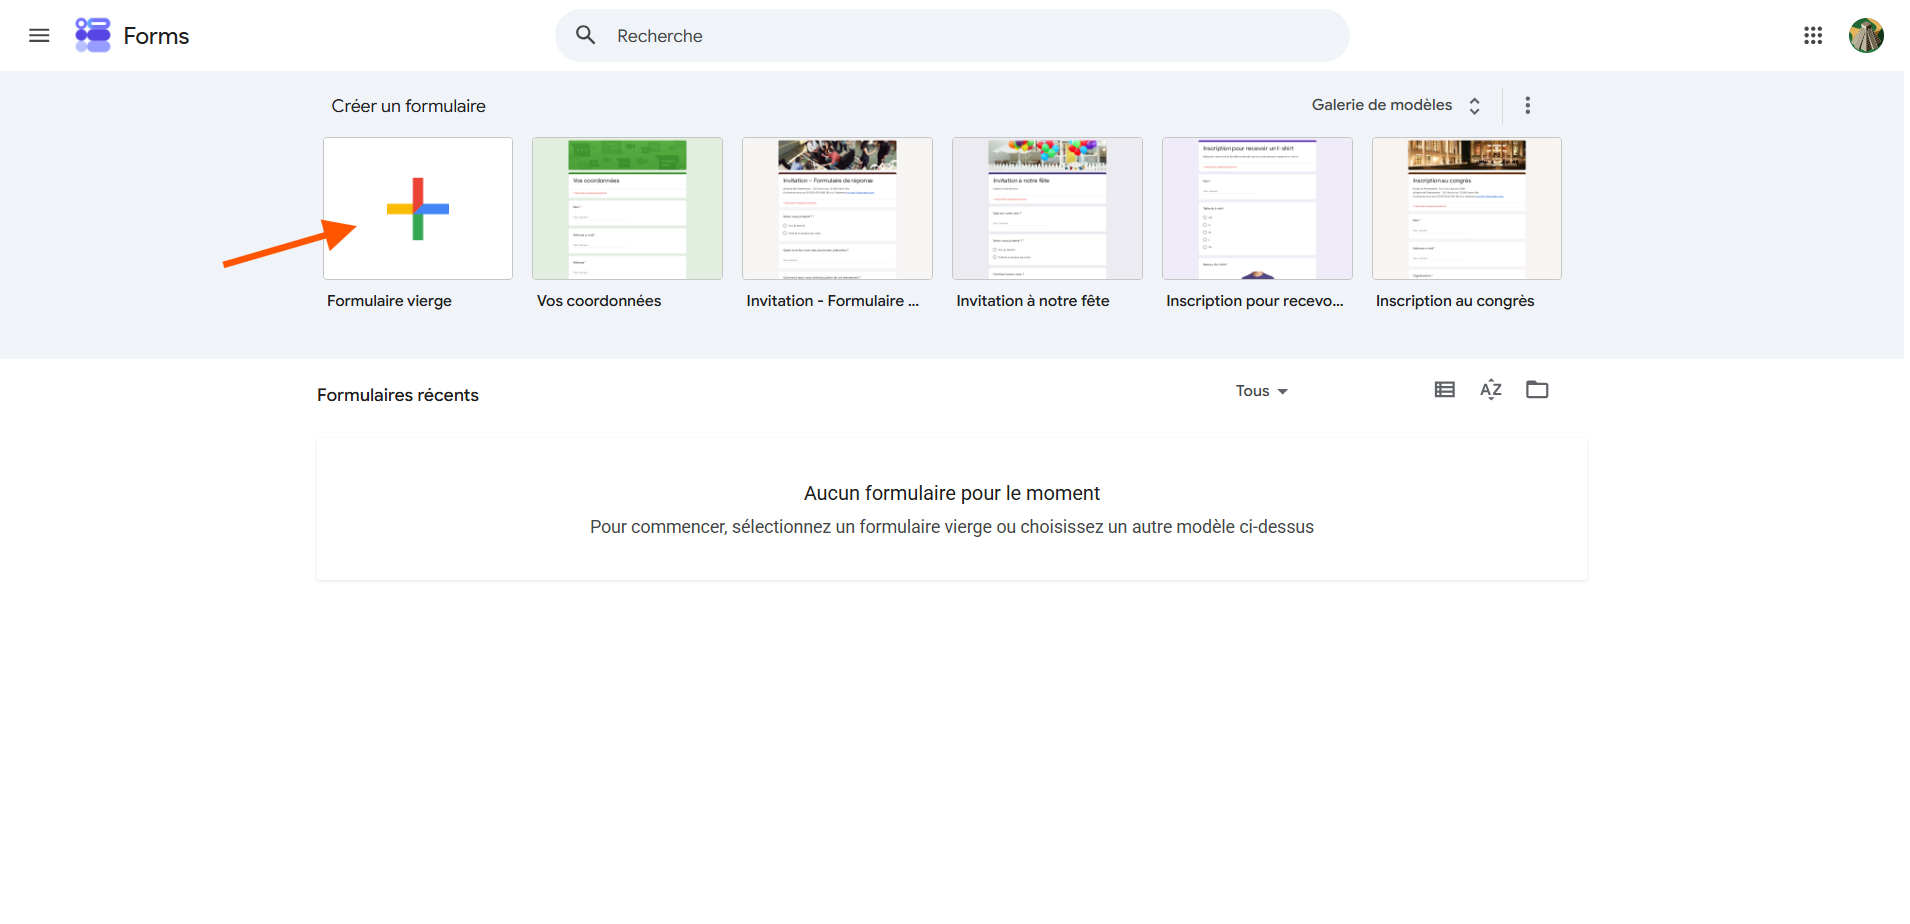The image size is (1910, 924).
Task: Open the account profile avatar
Action: 1866,36
